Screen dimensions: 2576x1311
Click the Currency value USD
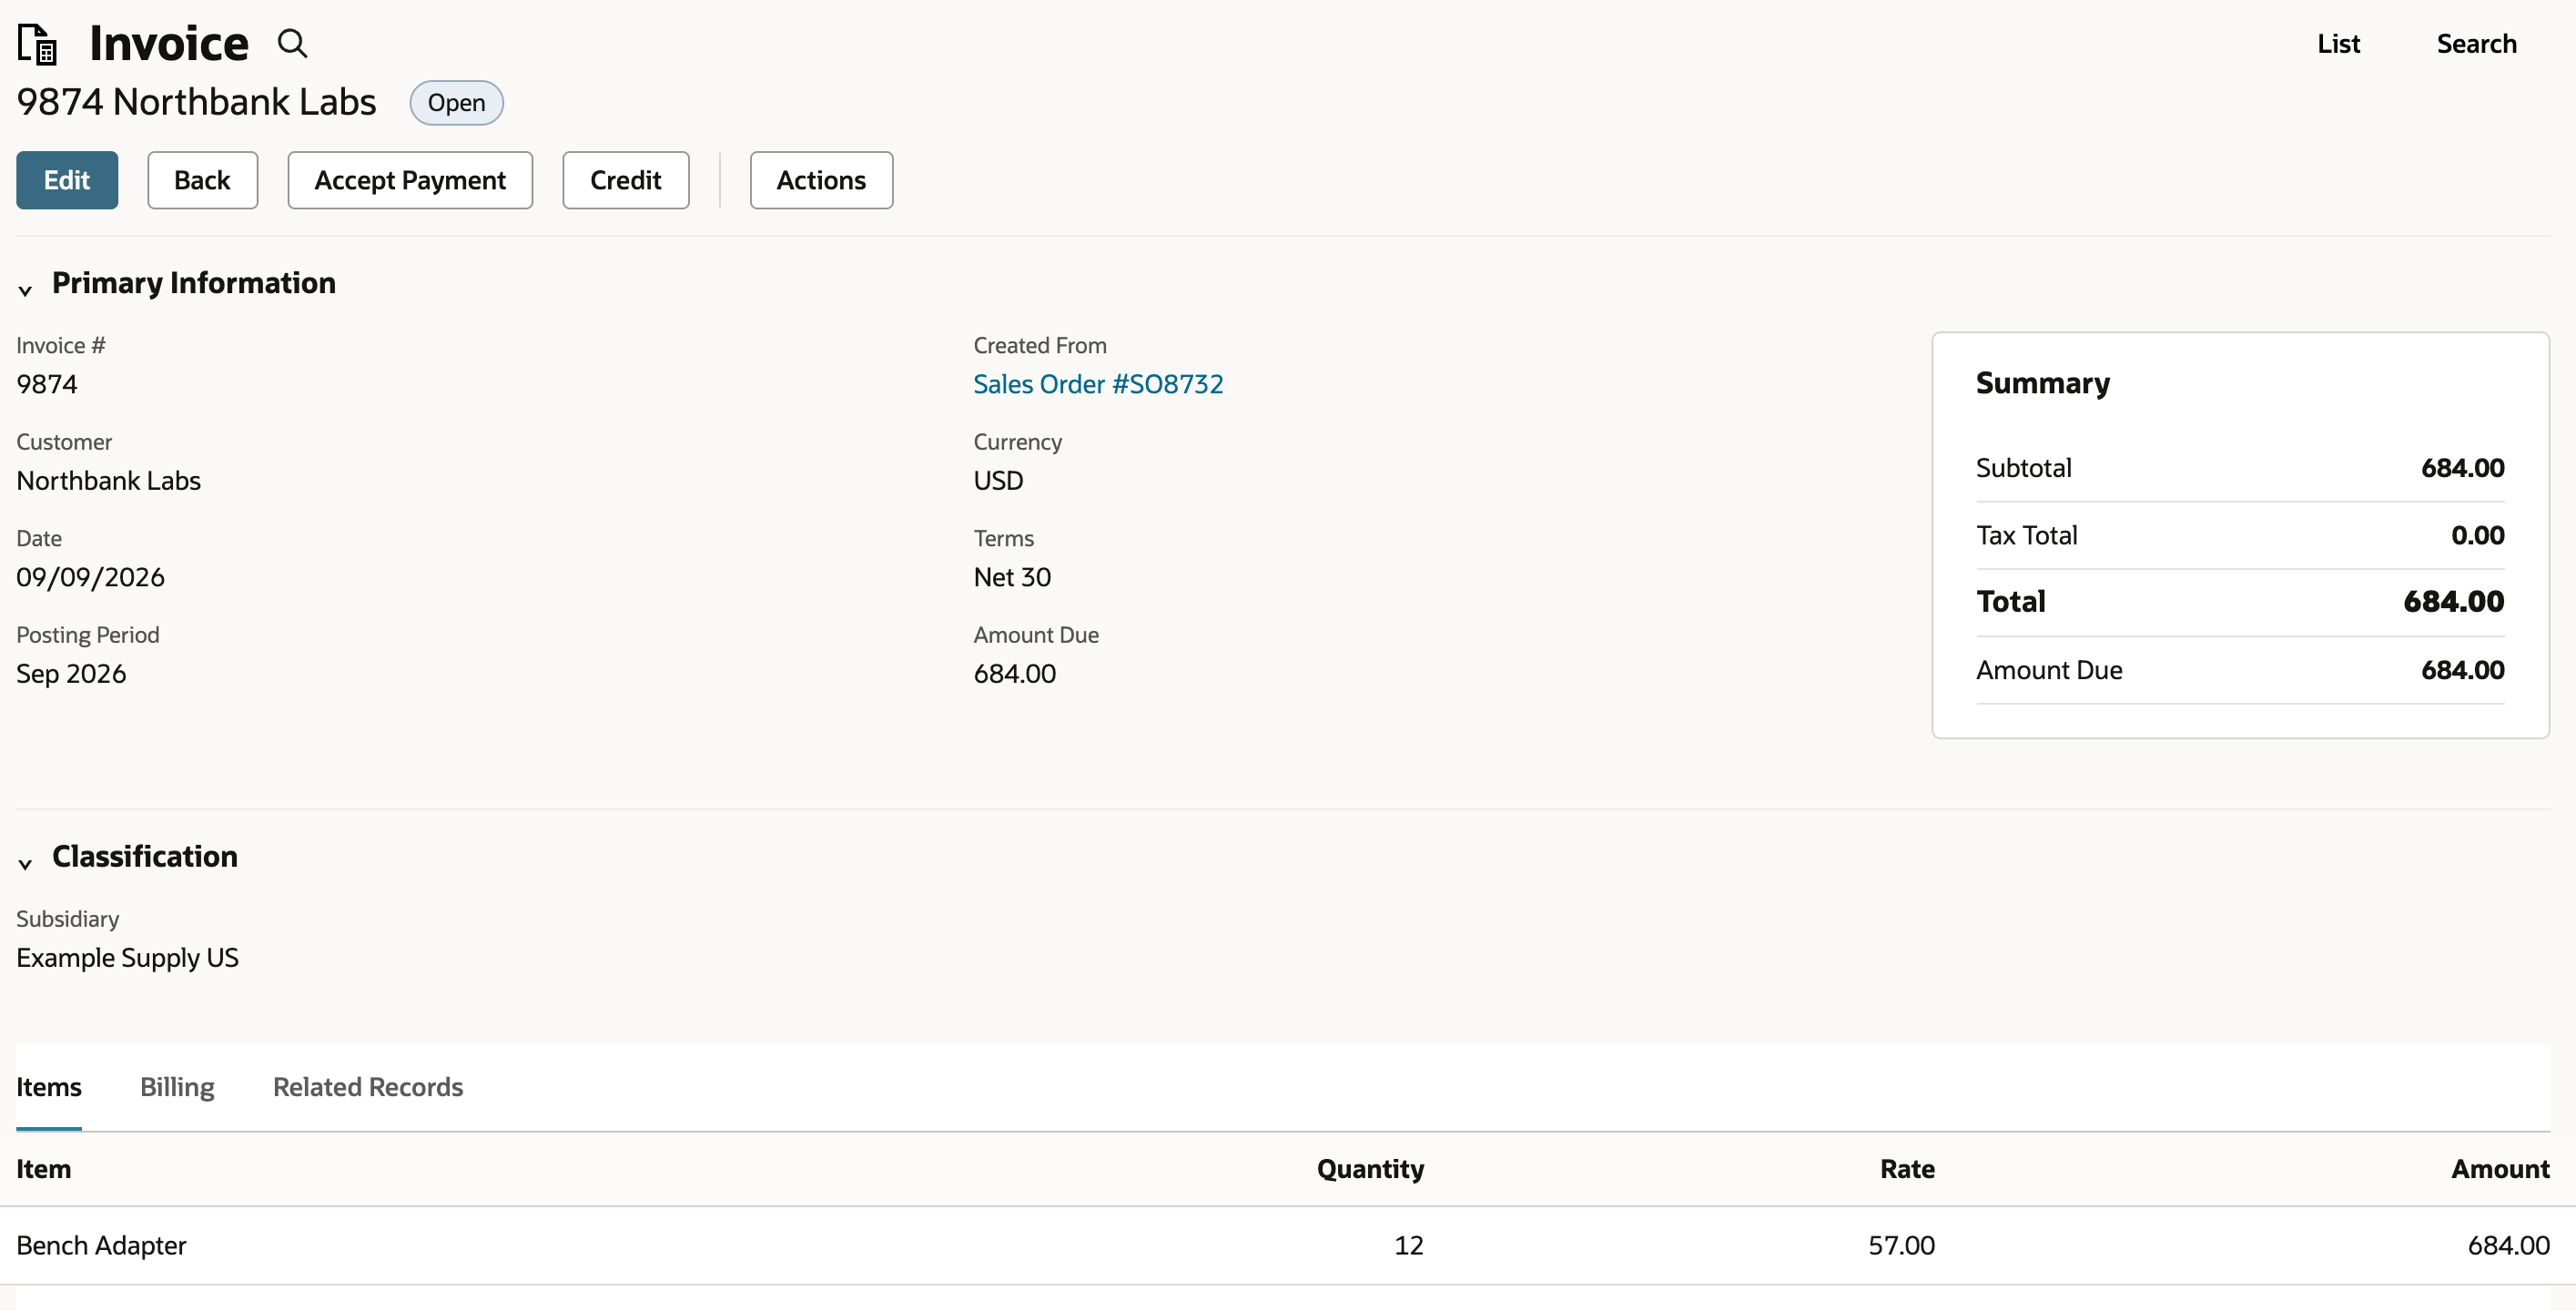point(998,481)
